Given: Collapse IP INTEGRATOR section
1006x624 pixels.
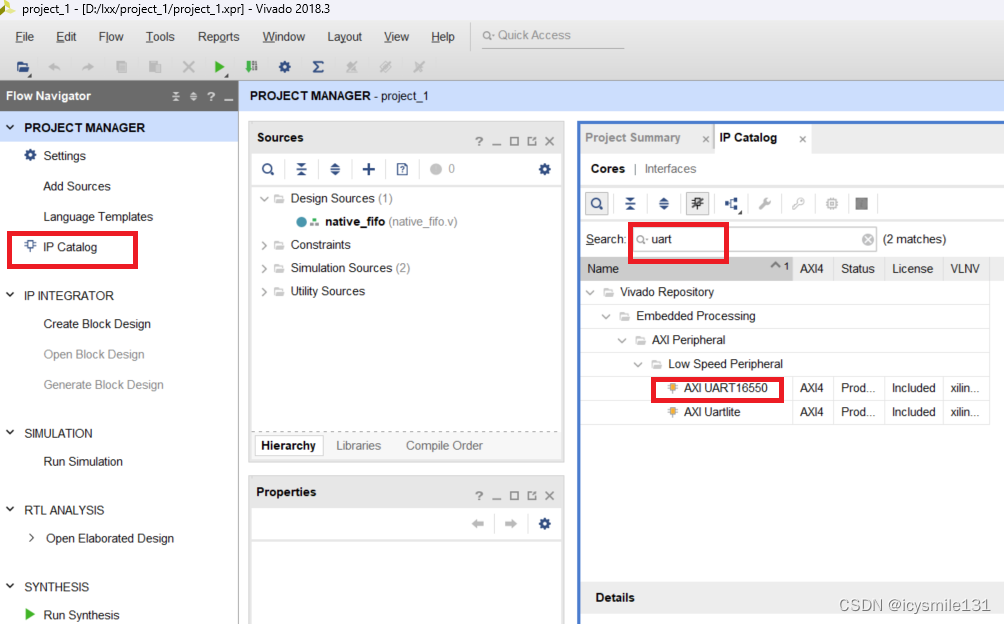Looking at the screenshot, I should coord(10,295).
